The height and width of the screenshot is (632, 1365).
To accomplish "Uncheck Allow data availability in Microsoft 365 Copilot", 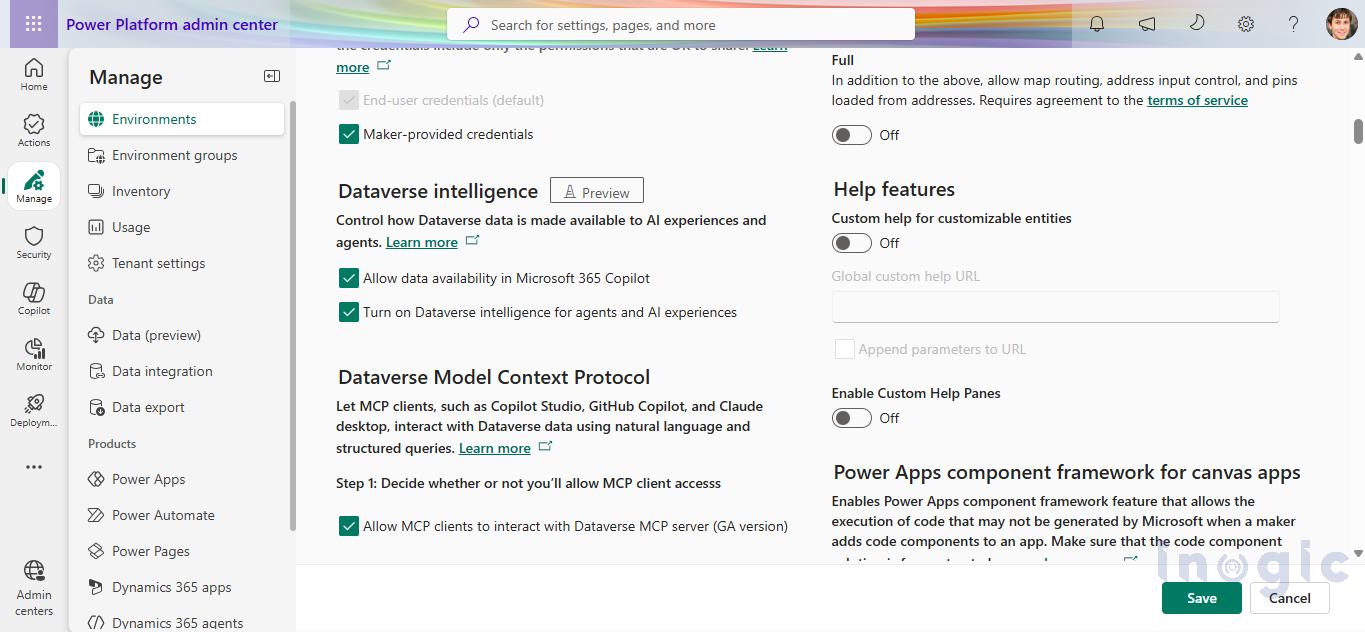I will [x=349, y=278].
